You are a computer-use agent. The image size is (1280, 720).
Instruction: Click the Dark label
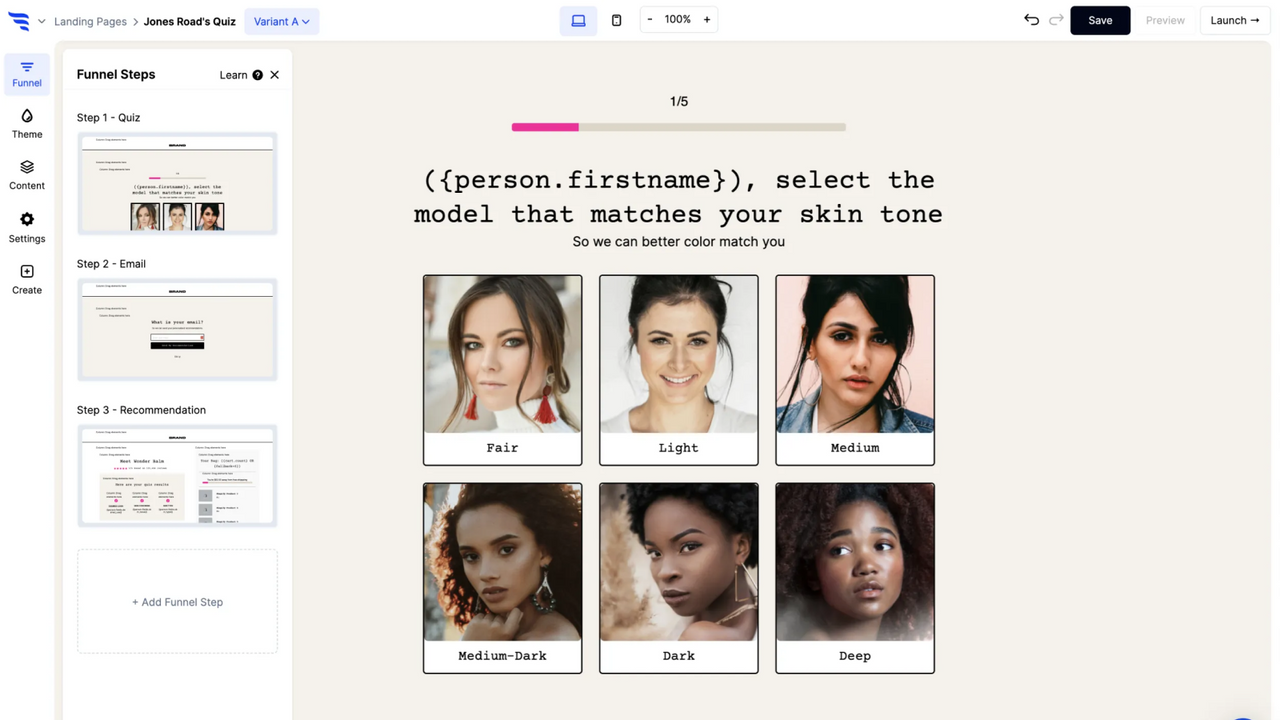point(678,656)
